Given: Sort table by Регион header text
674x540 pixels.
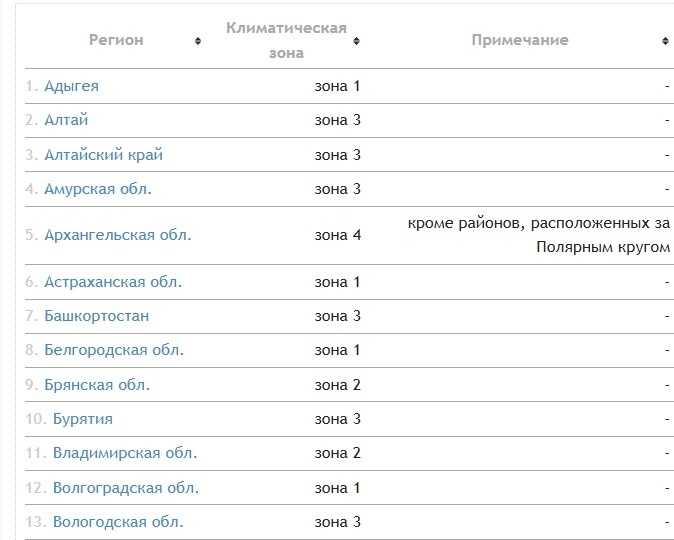Looking at the screenshot, I should (x=116, y=40).
